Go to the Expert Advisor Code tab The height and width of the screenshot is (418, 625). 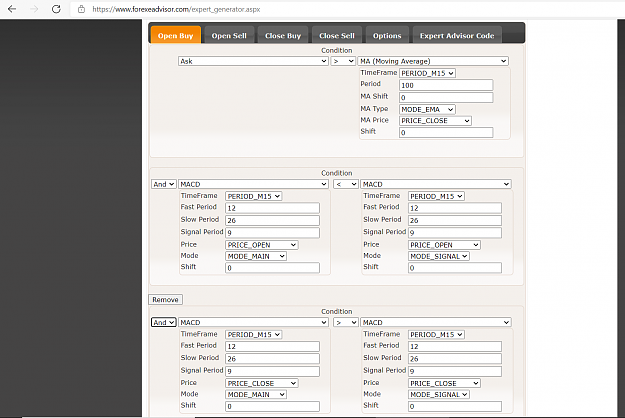457,35
